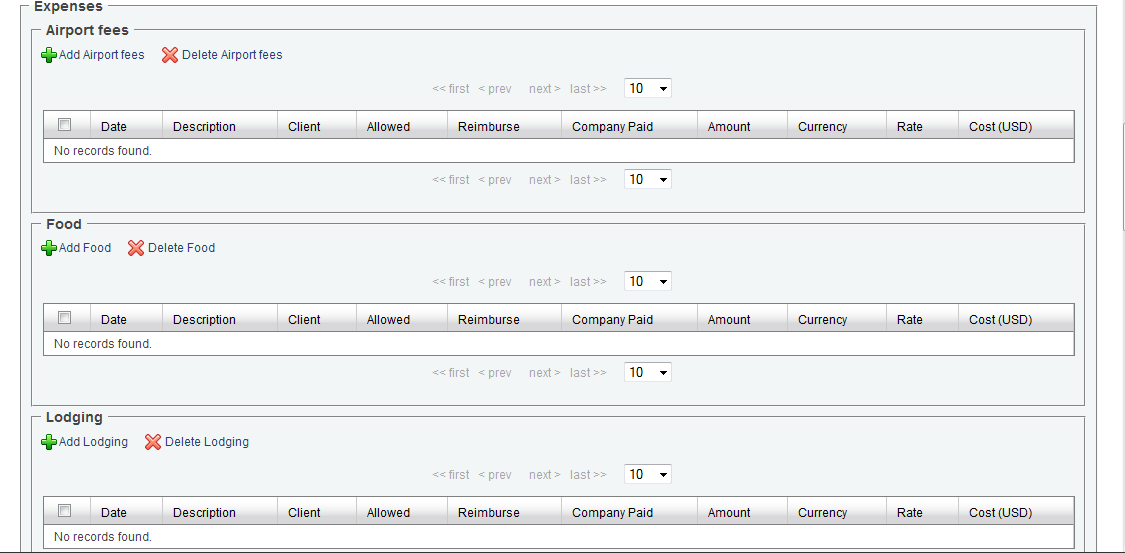Screen dimensions: 1125x553
Task: Click the Add Food link
Action: 85,247
